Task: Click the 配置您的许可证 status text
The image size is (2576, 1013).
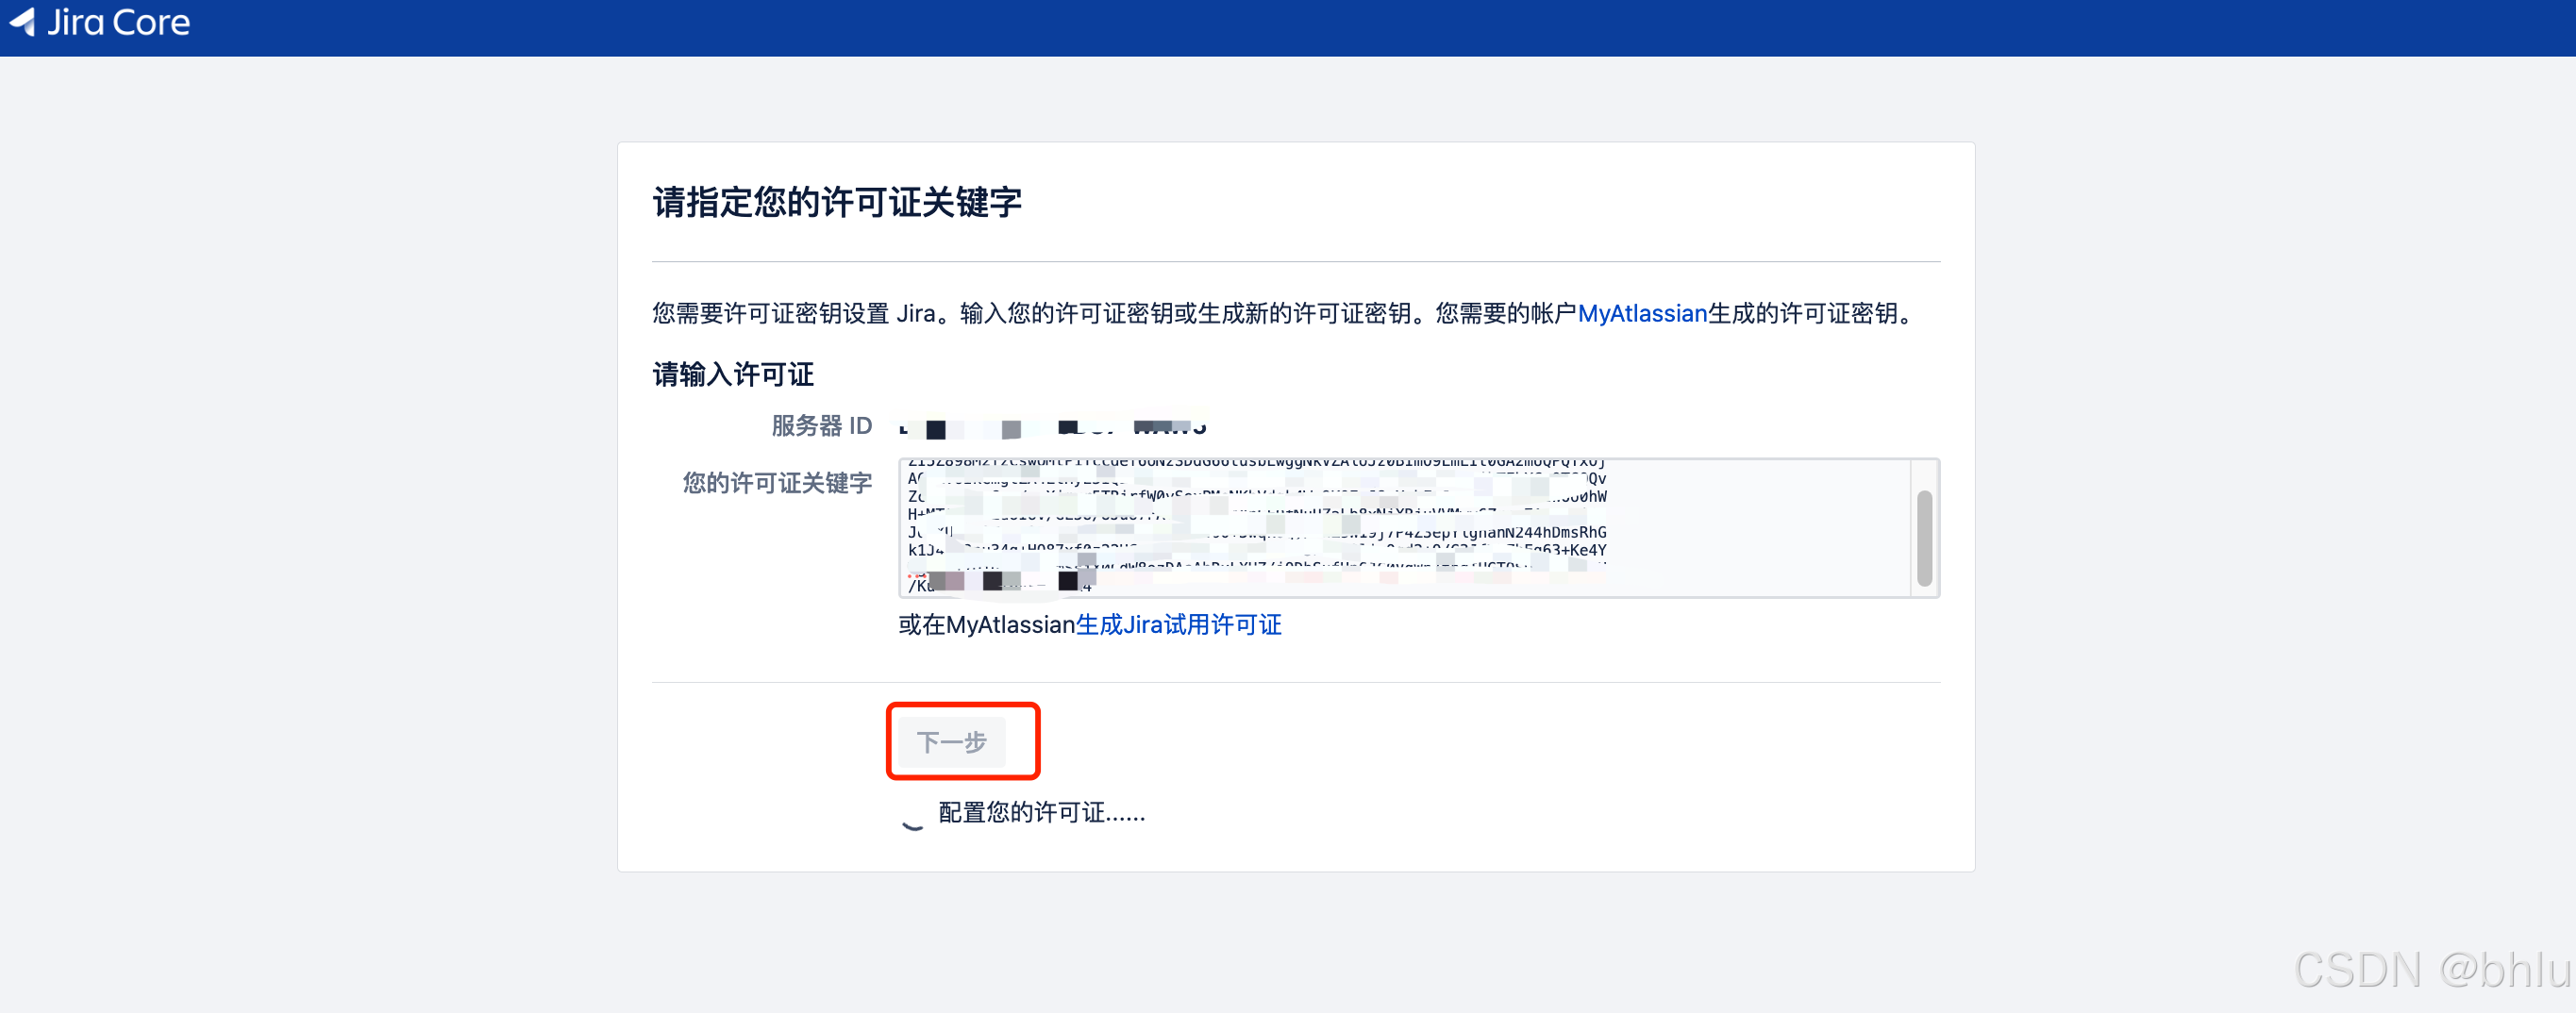Action: pyautogui.click(x=1041, y=813)
